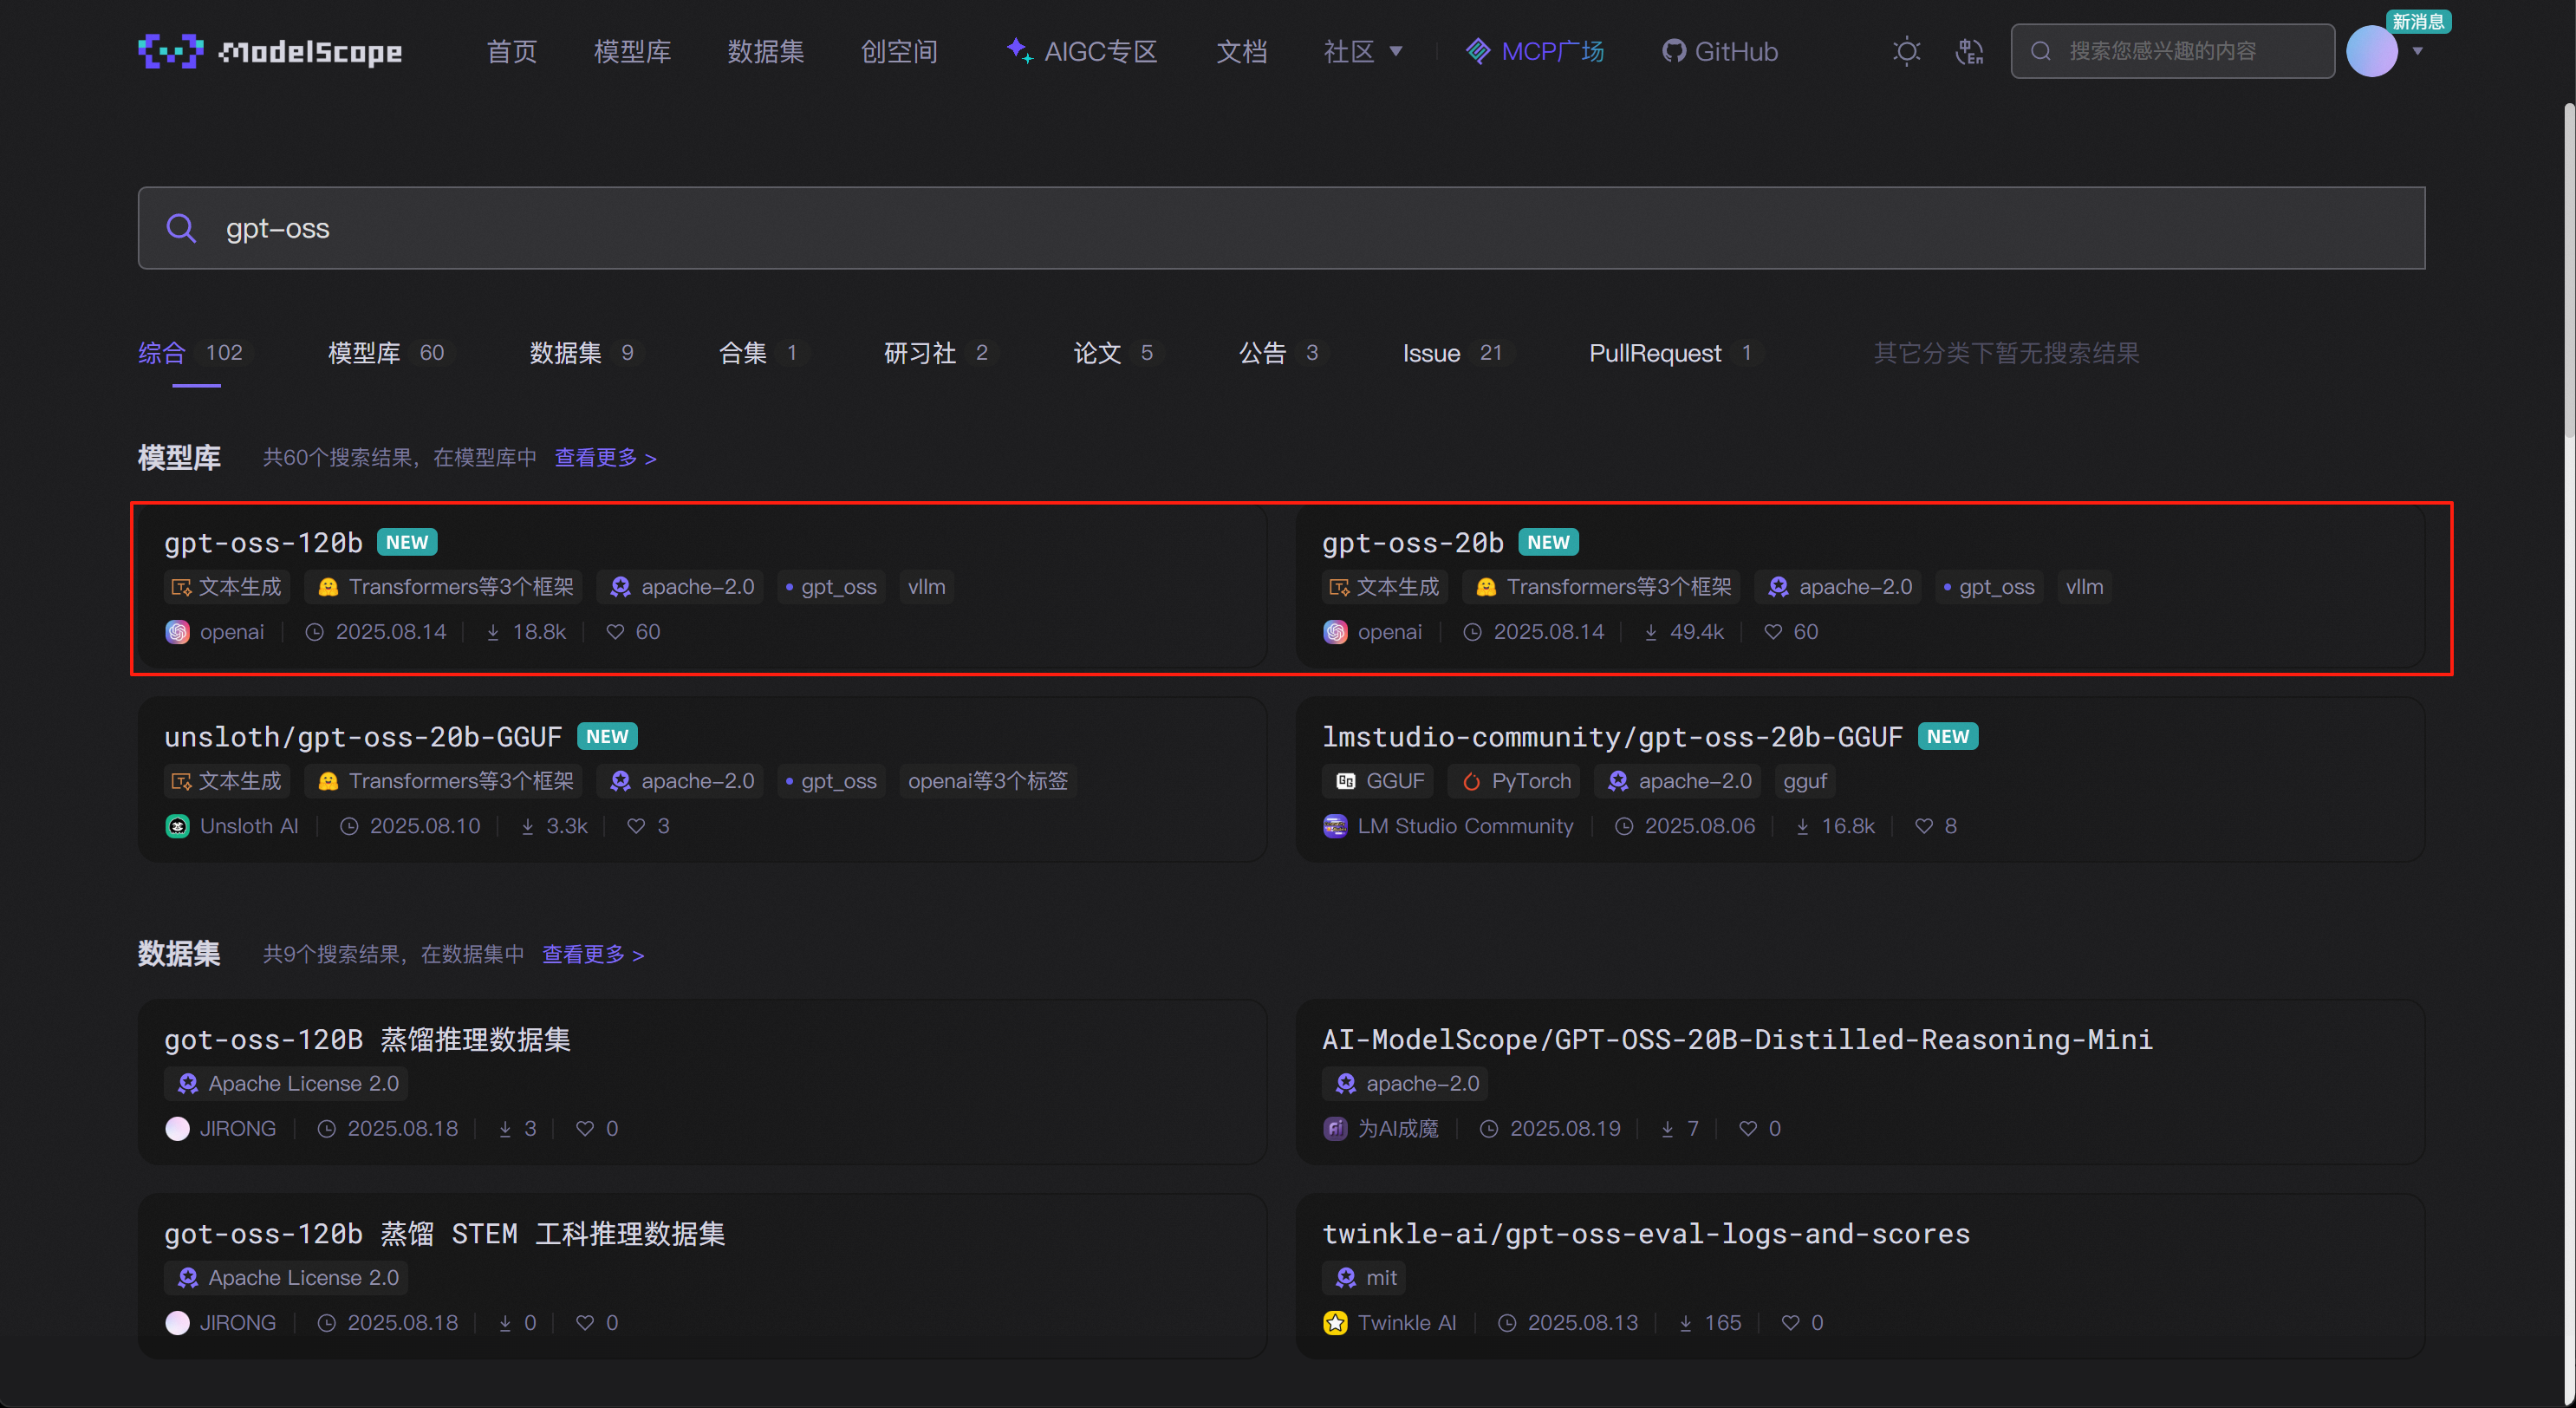Click the openai等3个标签 tag on unsloth card
2576x1408 pixels.
coord(988,781)
